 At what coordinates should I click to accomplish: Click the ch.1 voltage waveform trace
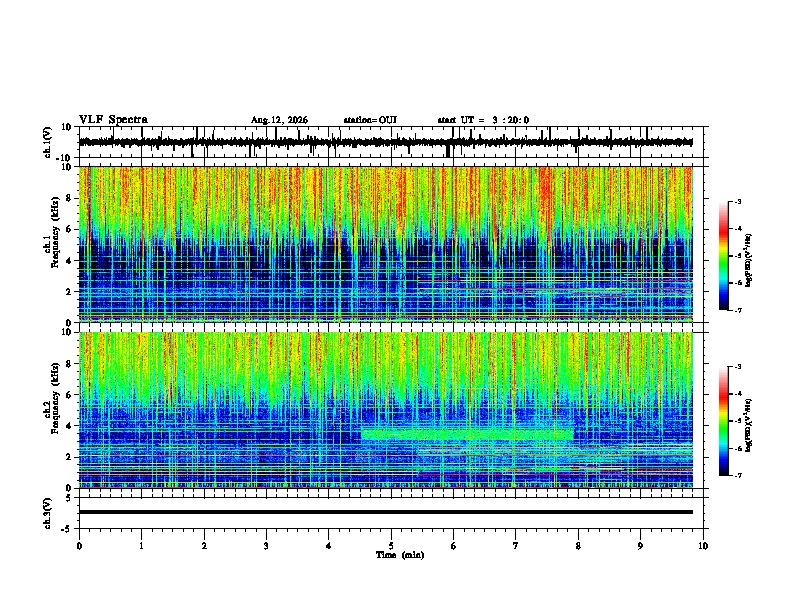[x=385, y=142]
